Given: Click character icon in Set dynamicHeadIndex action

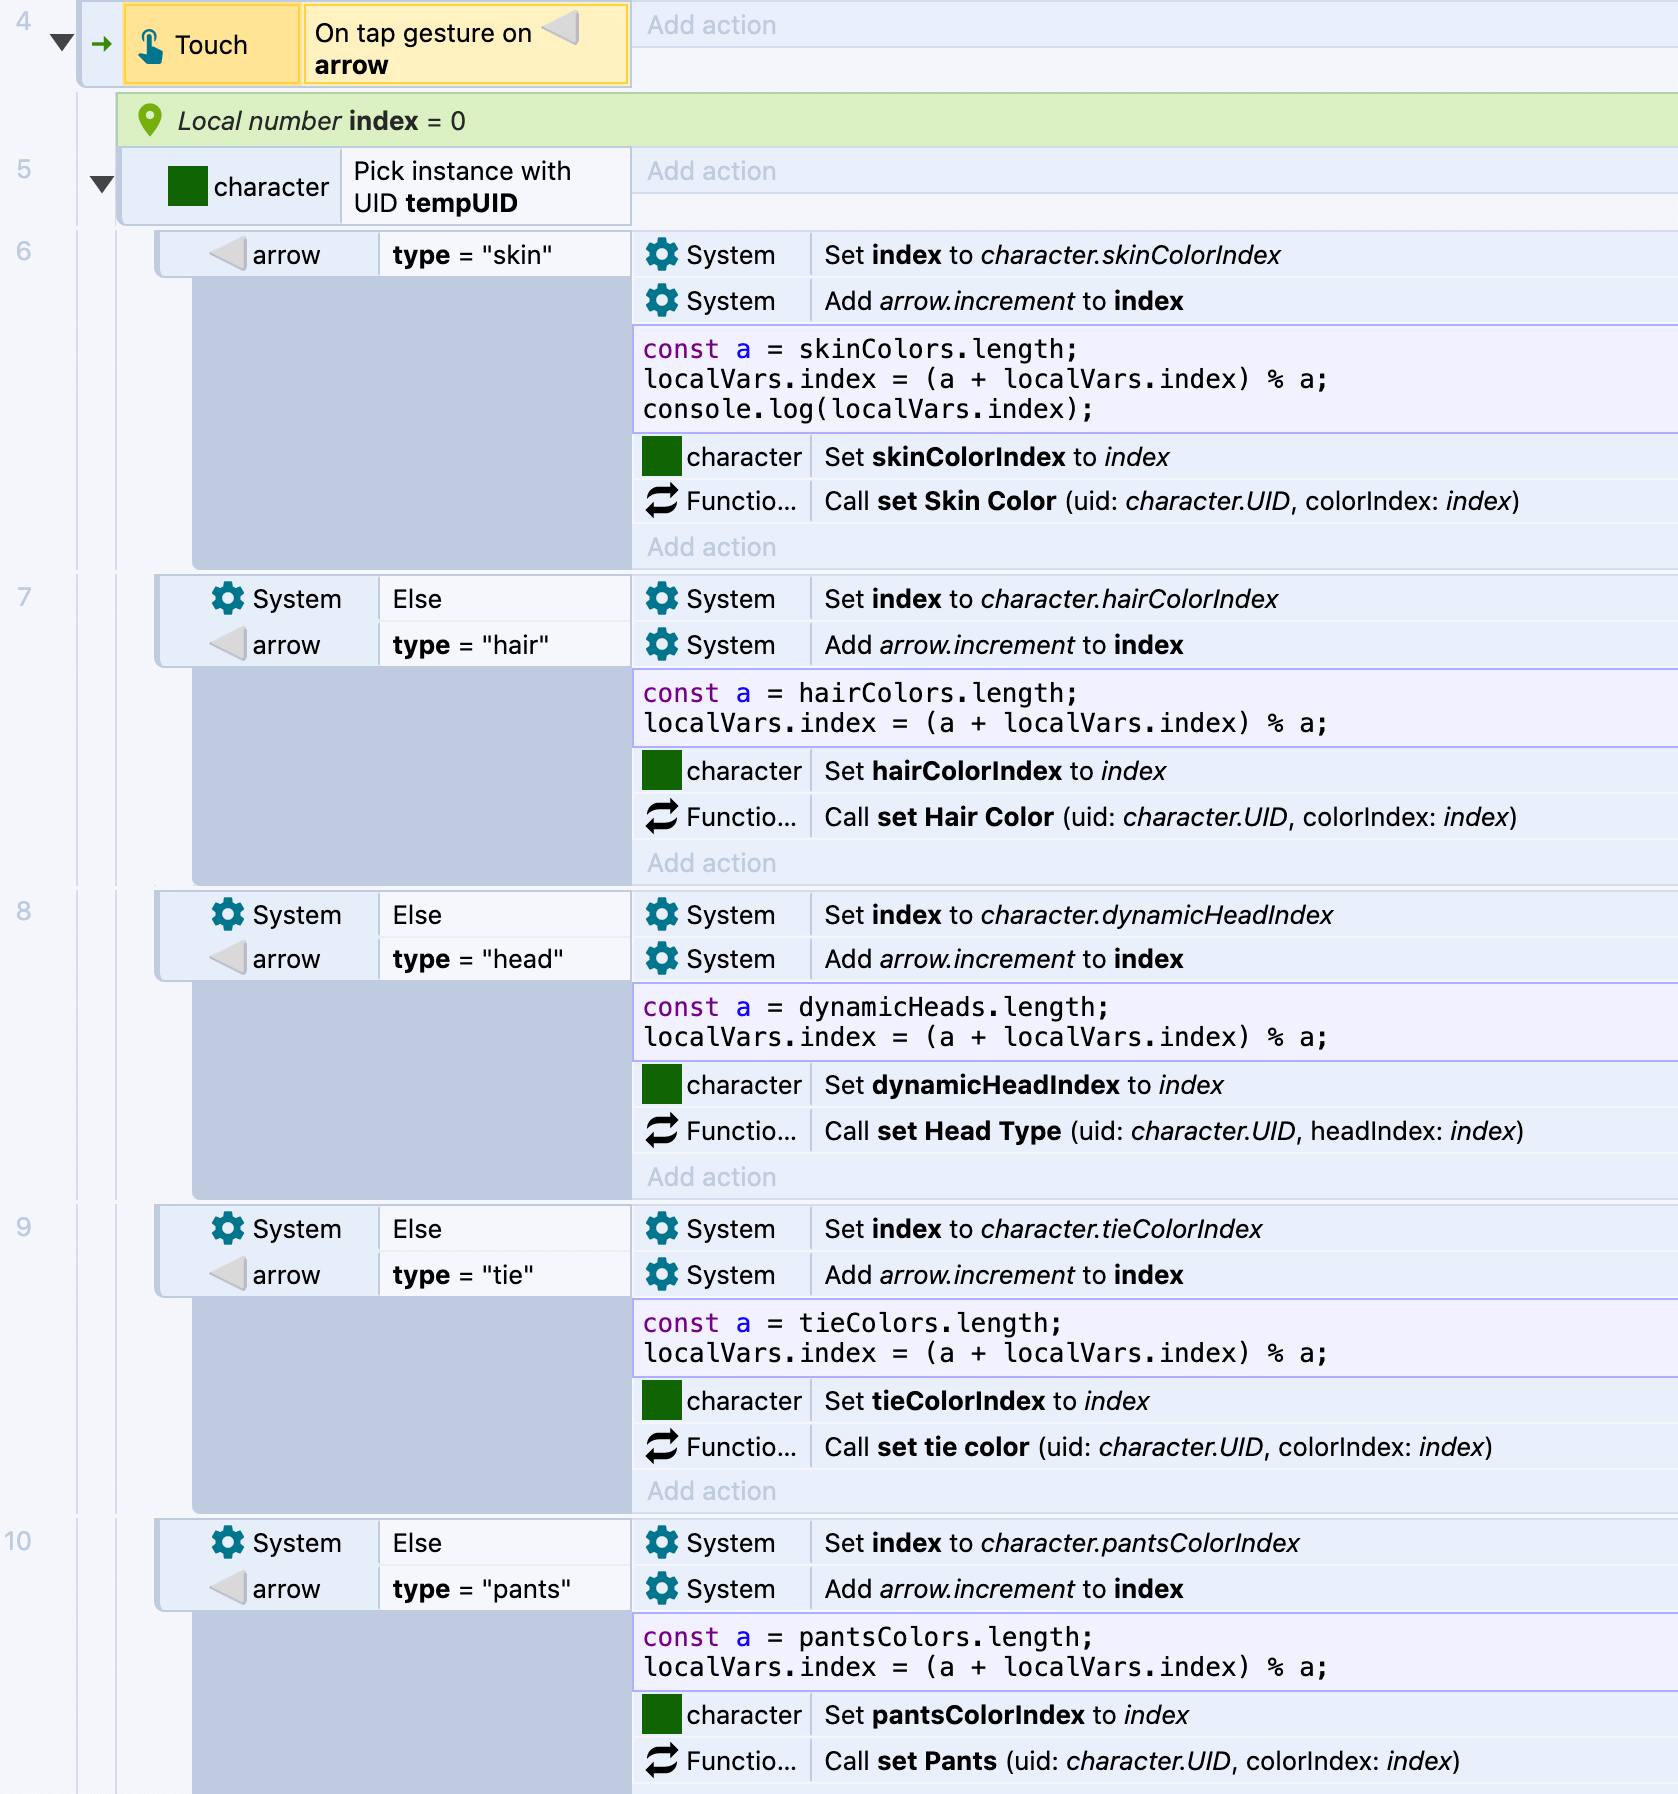Looking at the screenshot, I should pyautogui.click(x=662, y=1084).
